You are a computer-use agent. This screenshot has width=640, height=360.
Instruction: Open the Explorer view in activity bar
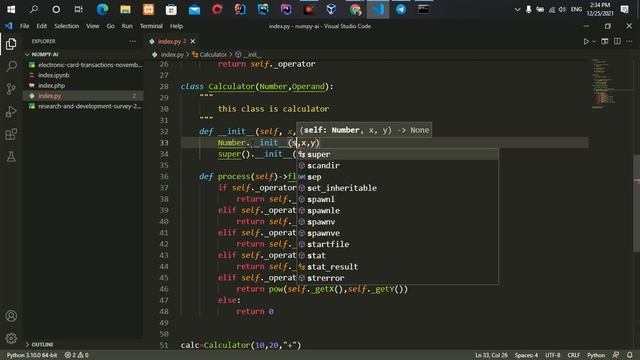(11, 44)
